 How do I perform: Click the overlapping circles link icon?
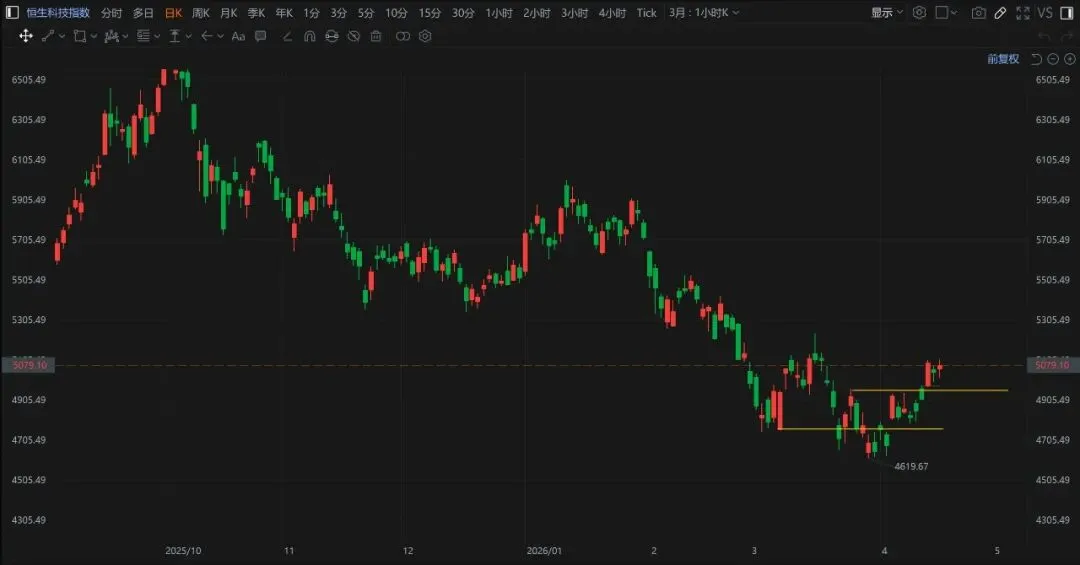(x=402, y=36)
